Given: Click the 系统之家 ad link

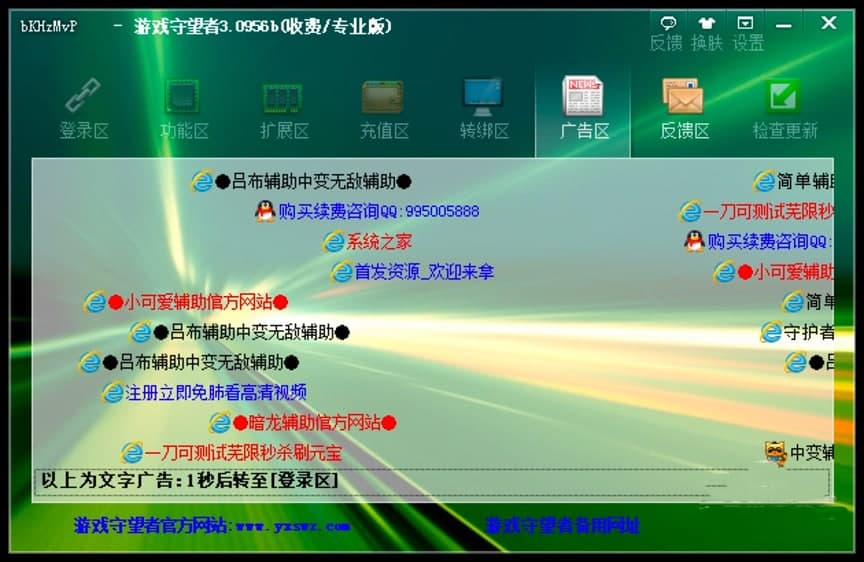Looking at the screenshot, I should tap(378, 242).
